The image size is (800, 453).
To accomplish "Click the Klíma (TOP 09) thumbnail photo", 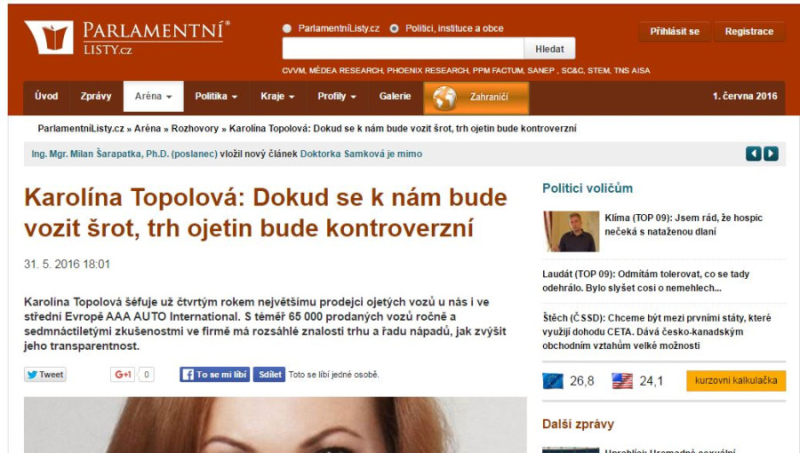I will 571,231.
